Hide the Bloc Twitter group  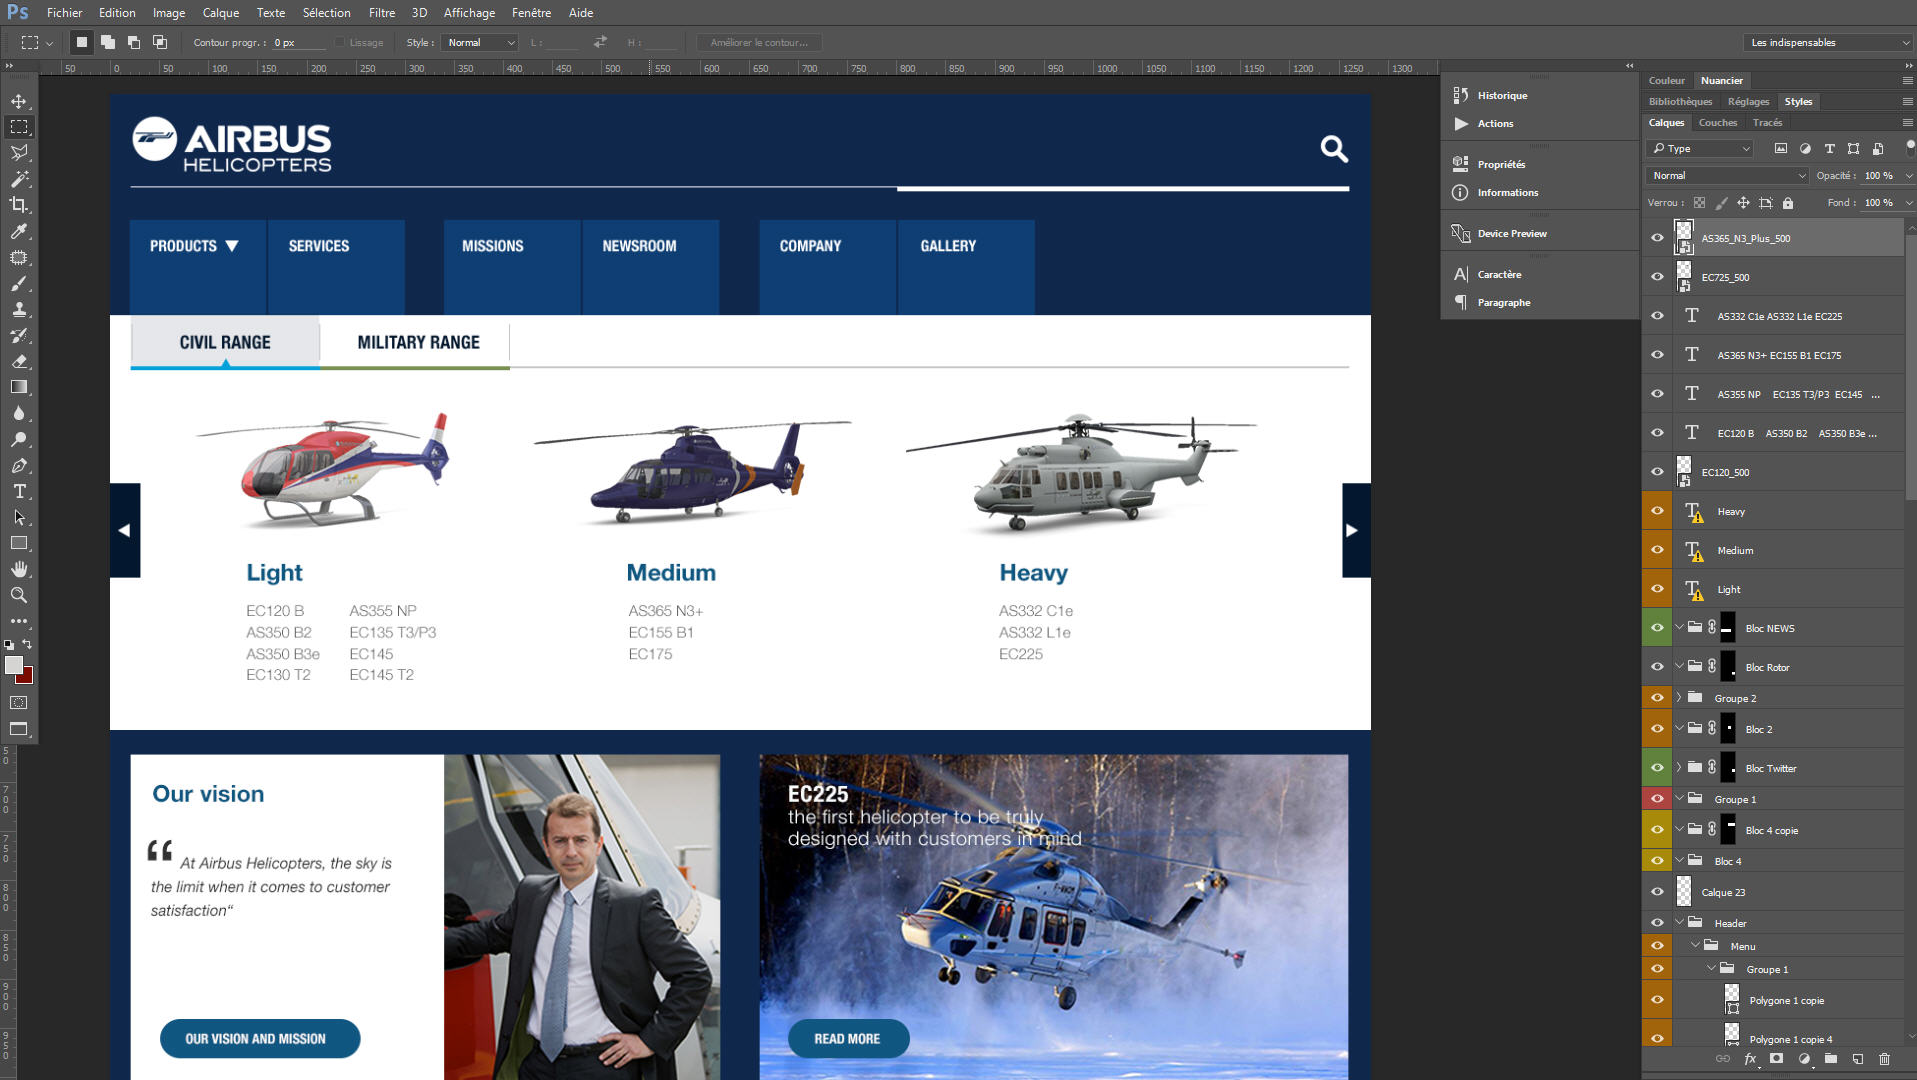1657,768
